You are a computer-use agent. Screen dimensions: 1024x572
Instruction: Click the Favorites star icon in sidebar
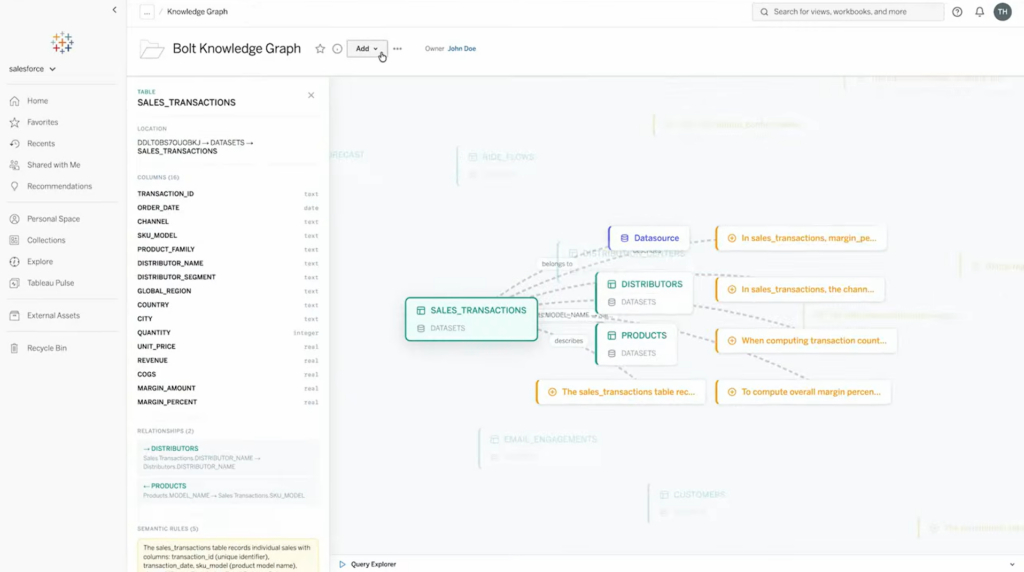14,122
